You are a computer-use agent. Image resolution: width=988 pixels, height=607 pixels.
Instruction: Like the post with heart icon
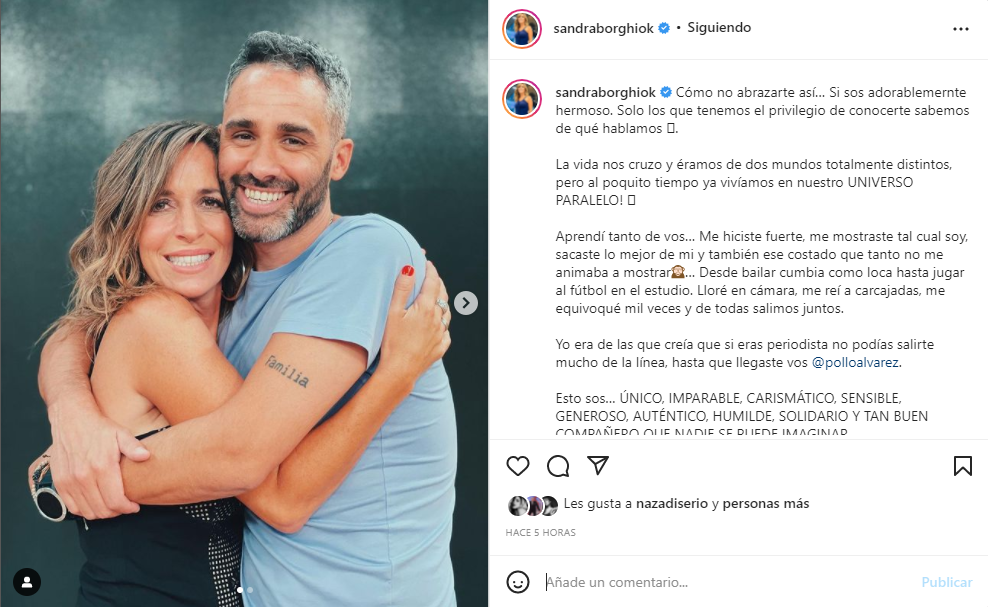(517, 466)
